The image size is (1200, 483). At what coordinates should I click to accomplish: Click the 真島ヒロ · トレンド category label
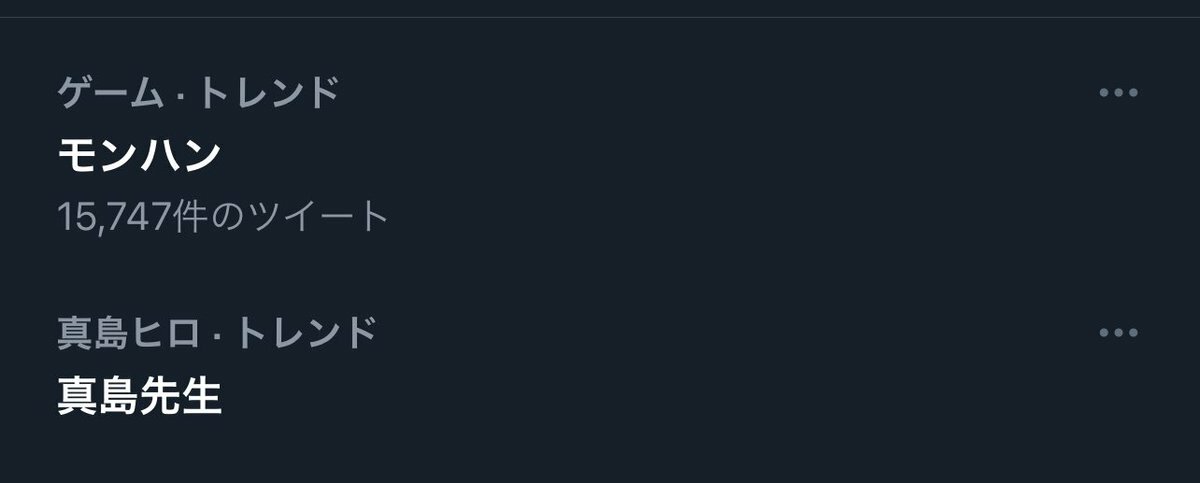tap(217, 333)
